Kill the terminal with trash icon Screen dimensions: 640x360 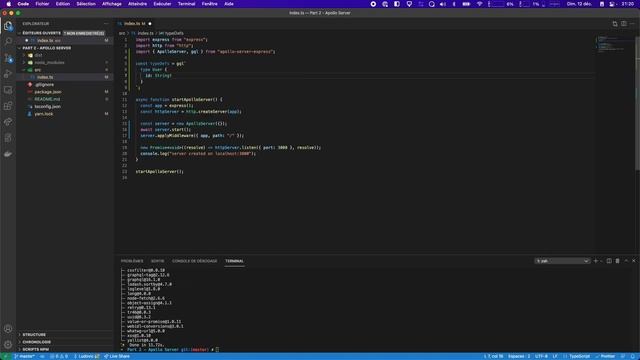(x=618, y=261)
